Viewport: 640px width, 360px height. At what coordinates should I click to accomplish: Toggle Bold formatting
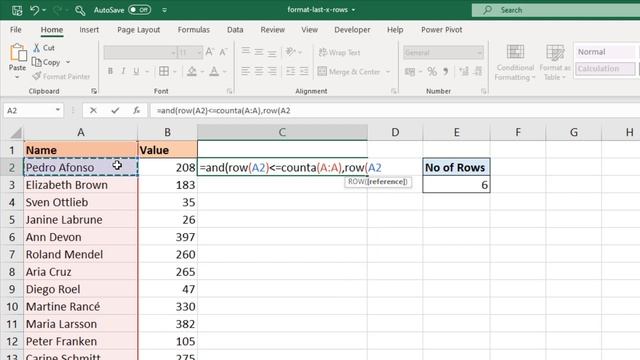click(110, 71)
